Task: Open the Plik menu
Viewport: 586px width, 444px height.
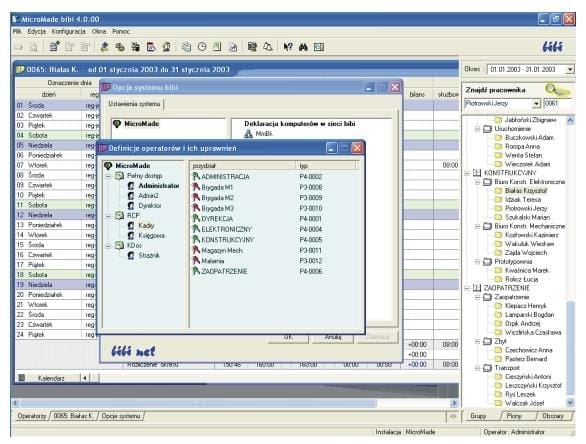Action: (17, 31)
